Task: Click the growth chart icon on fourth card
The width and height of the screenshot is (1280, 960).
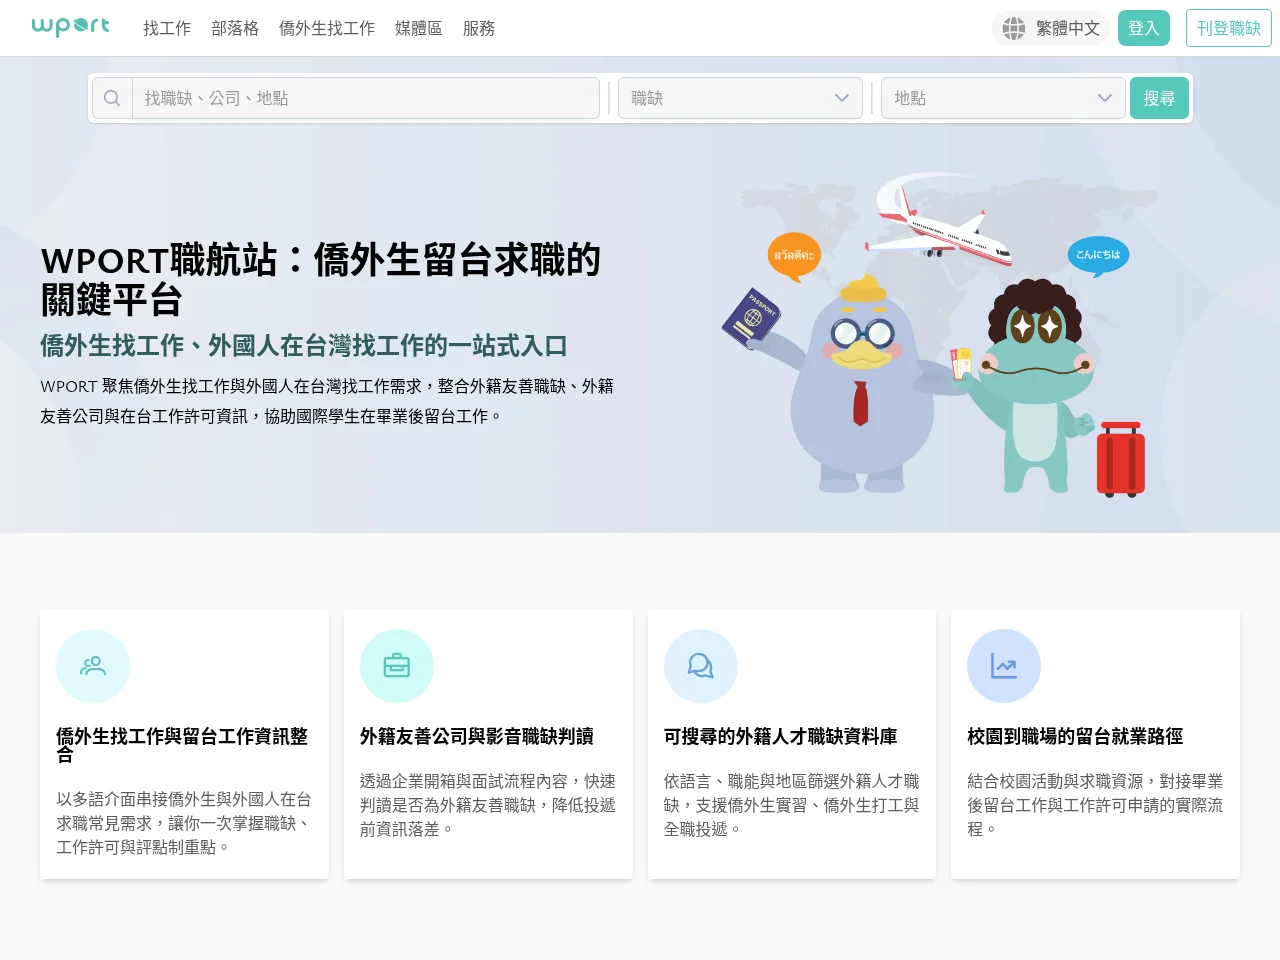Action: click(1004, 666)
